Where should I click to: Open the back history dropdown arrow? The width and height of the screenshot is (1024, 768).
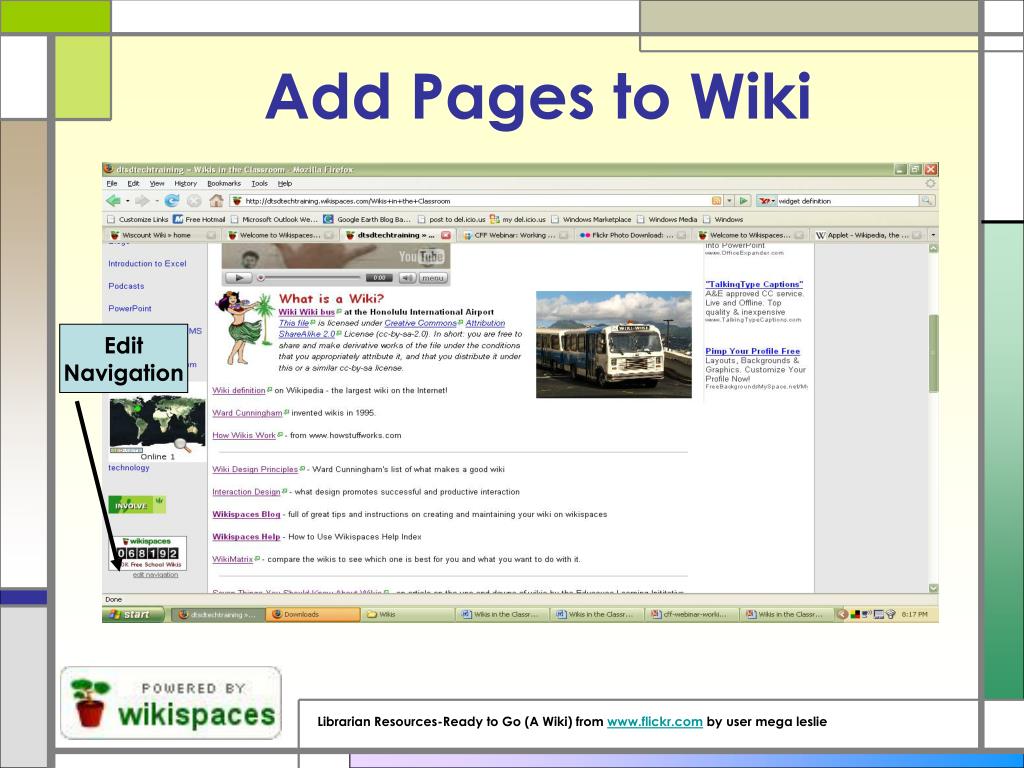coord(128,201)
